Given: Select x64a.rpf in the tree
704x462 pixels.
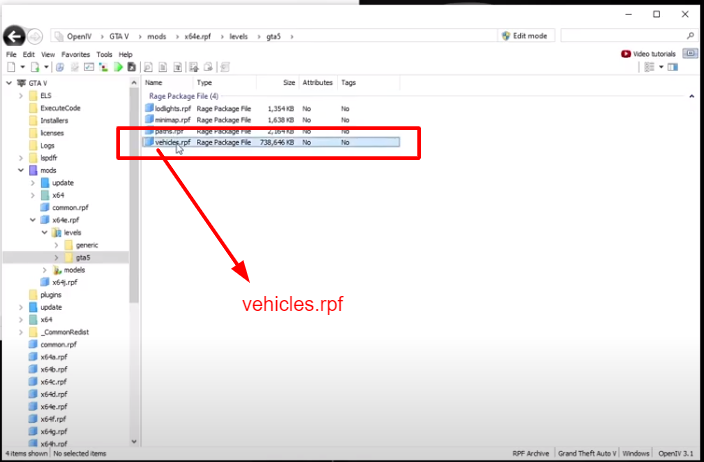Looking at the screenshot, I should click(54, 357).
